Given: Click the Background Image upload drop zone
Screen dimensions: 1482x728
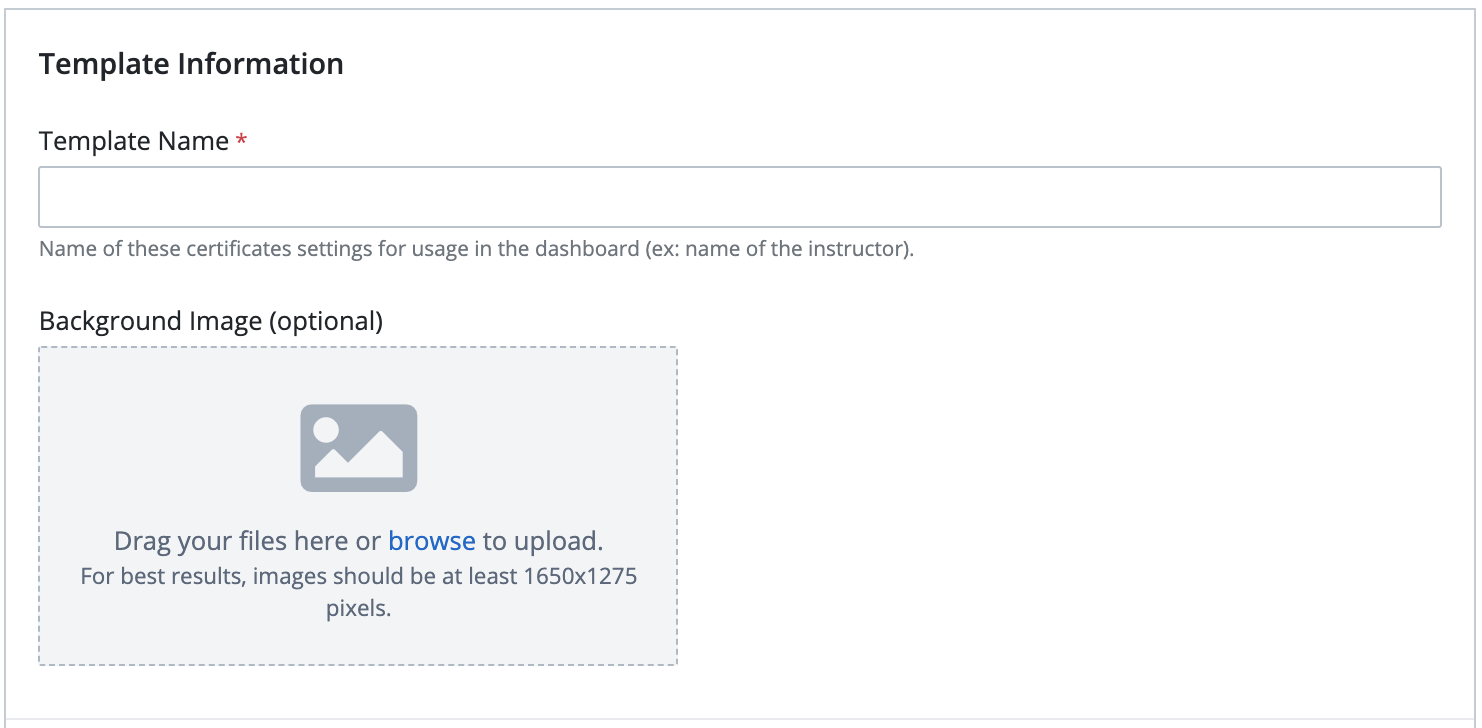Looking at the screenshot, I should click(358, 505).
